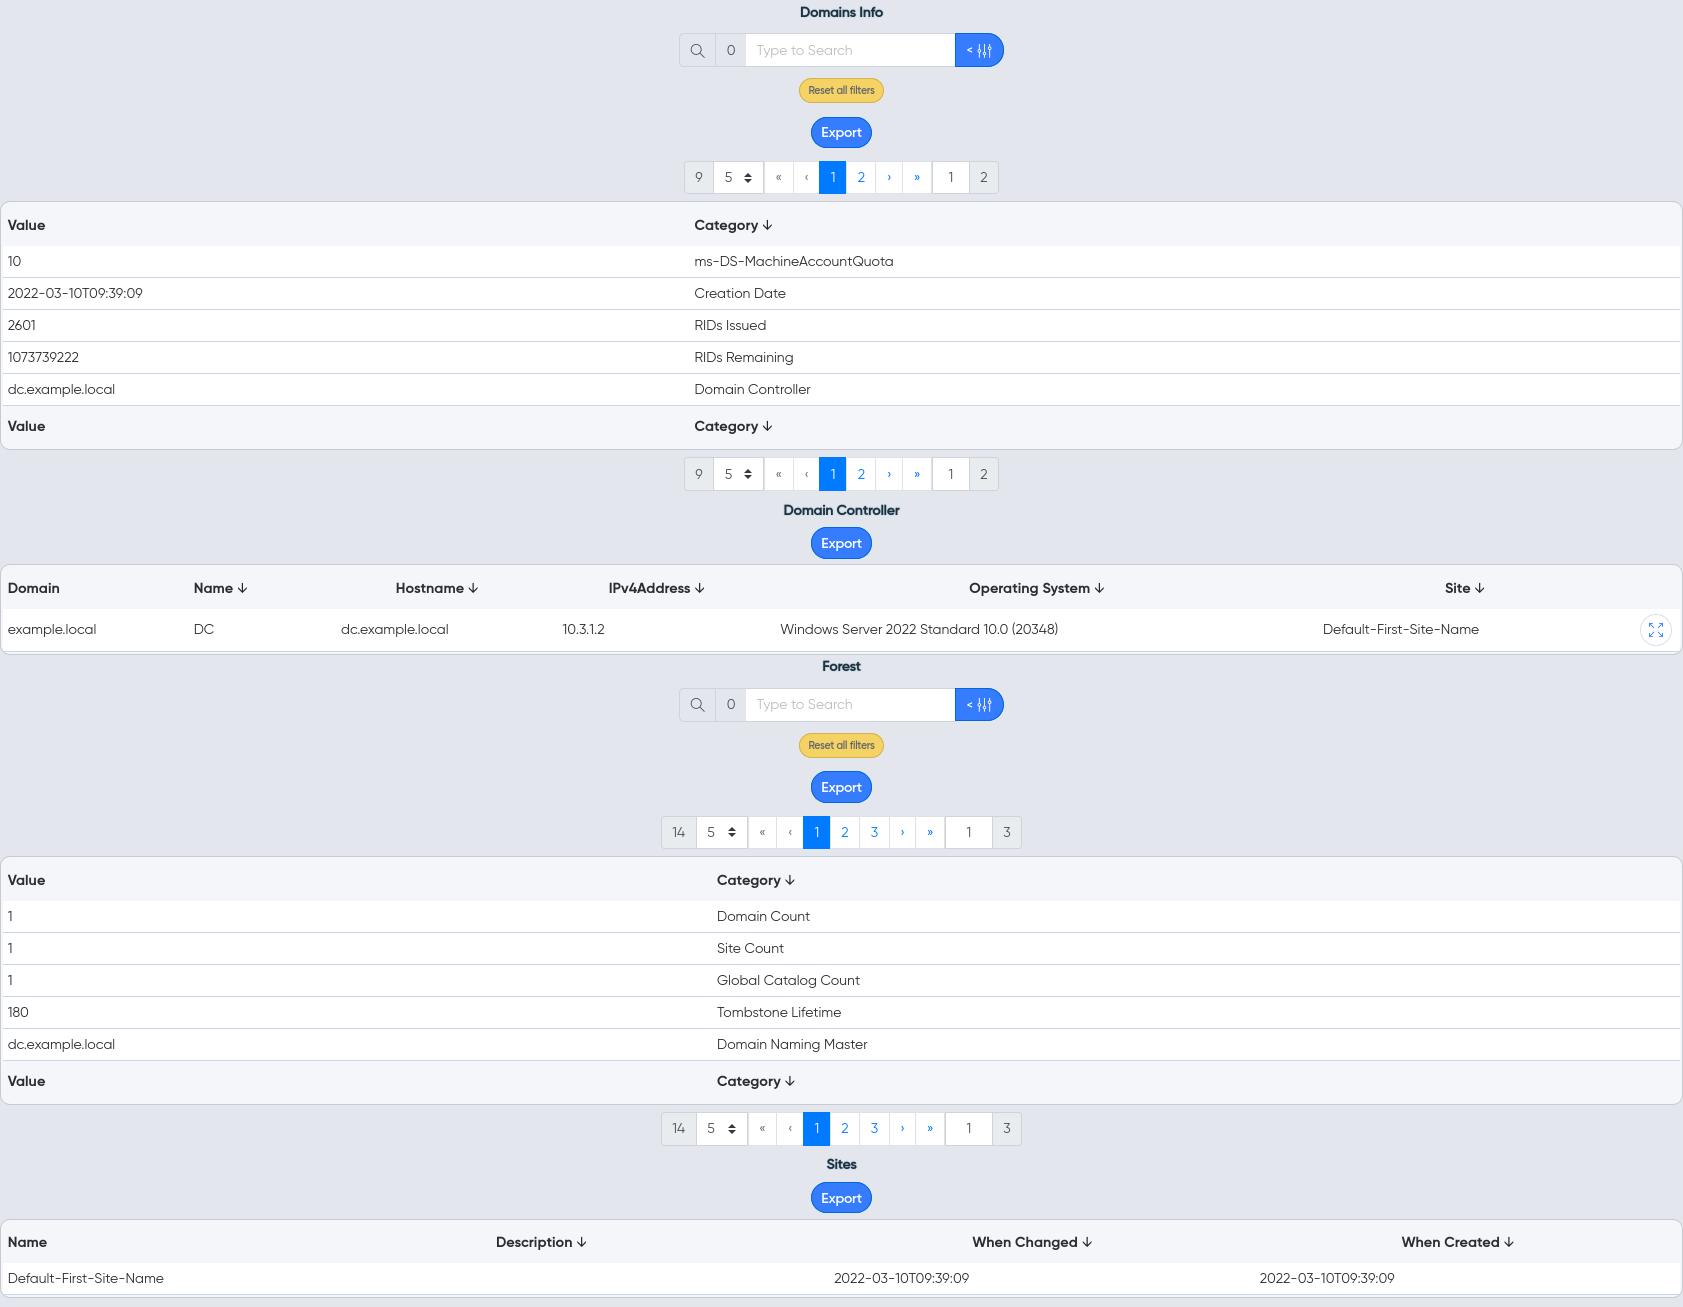Sort Sites table by When Changed
The width and height of the screenshot is (1683, 1307).
1032,1242
